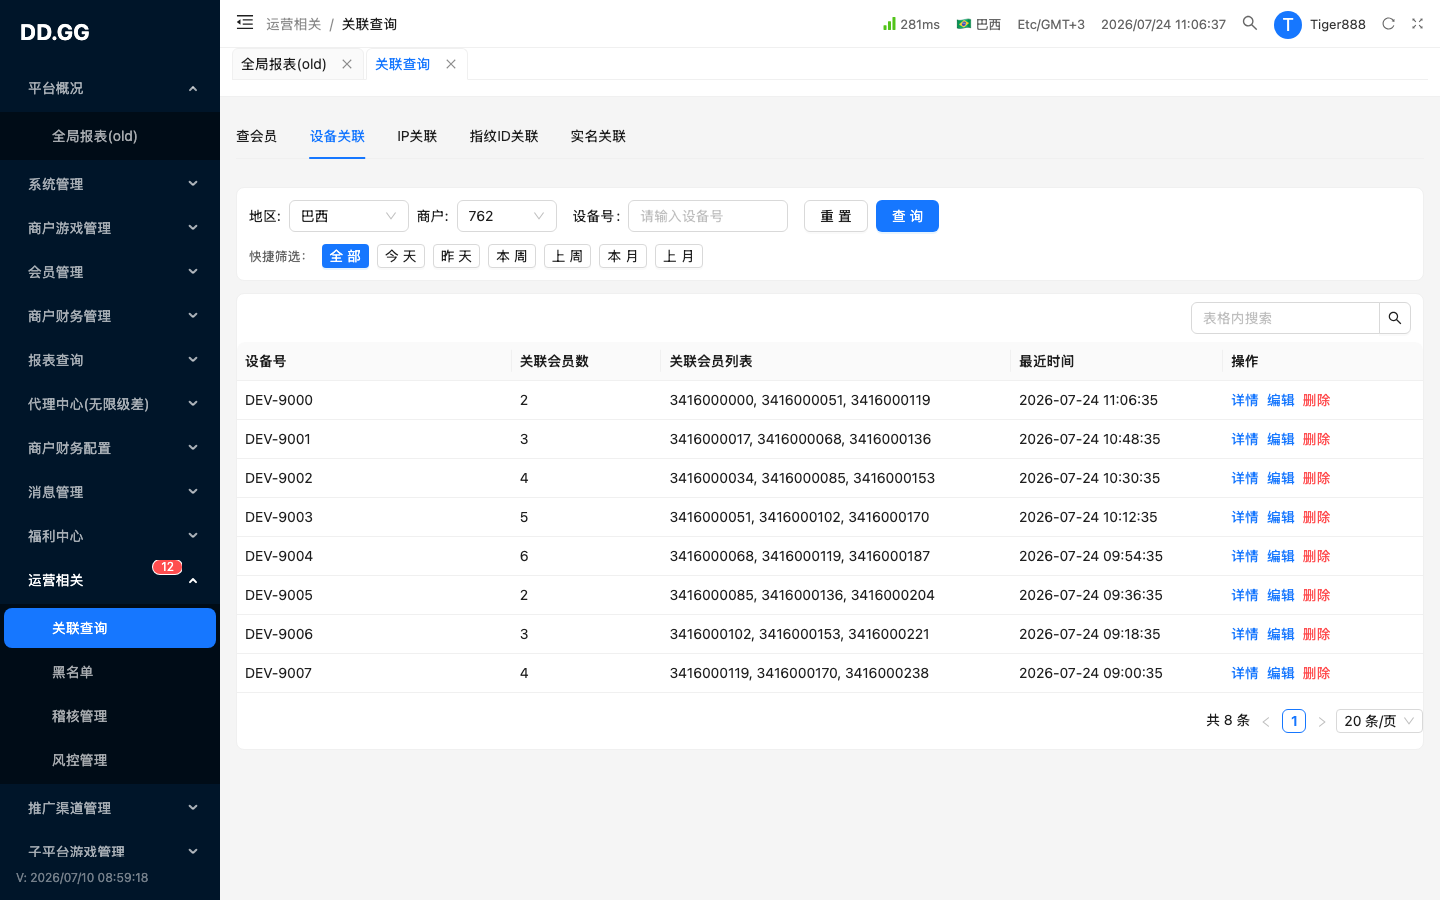1440x900 pixels.
Task: Click 编辑 for DEV-9001
Action: point(1281,439)
